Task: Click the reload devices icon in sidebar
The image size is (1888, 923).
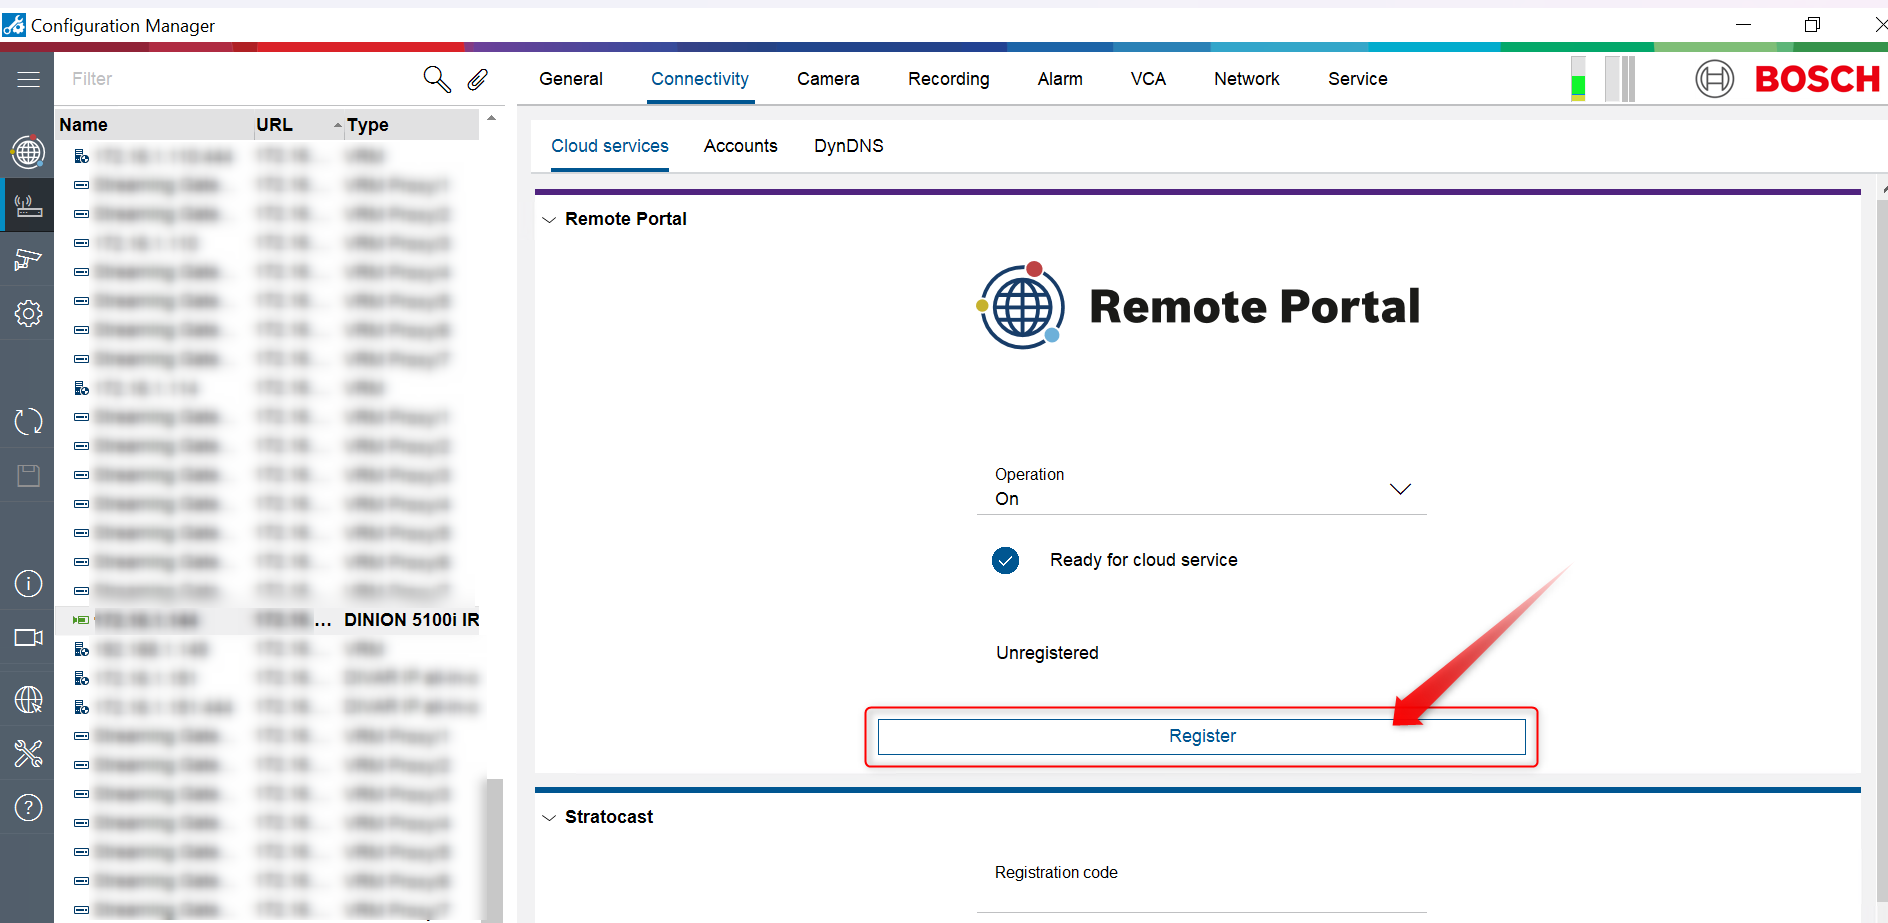Action: [28, 421]
